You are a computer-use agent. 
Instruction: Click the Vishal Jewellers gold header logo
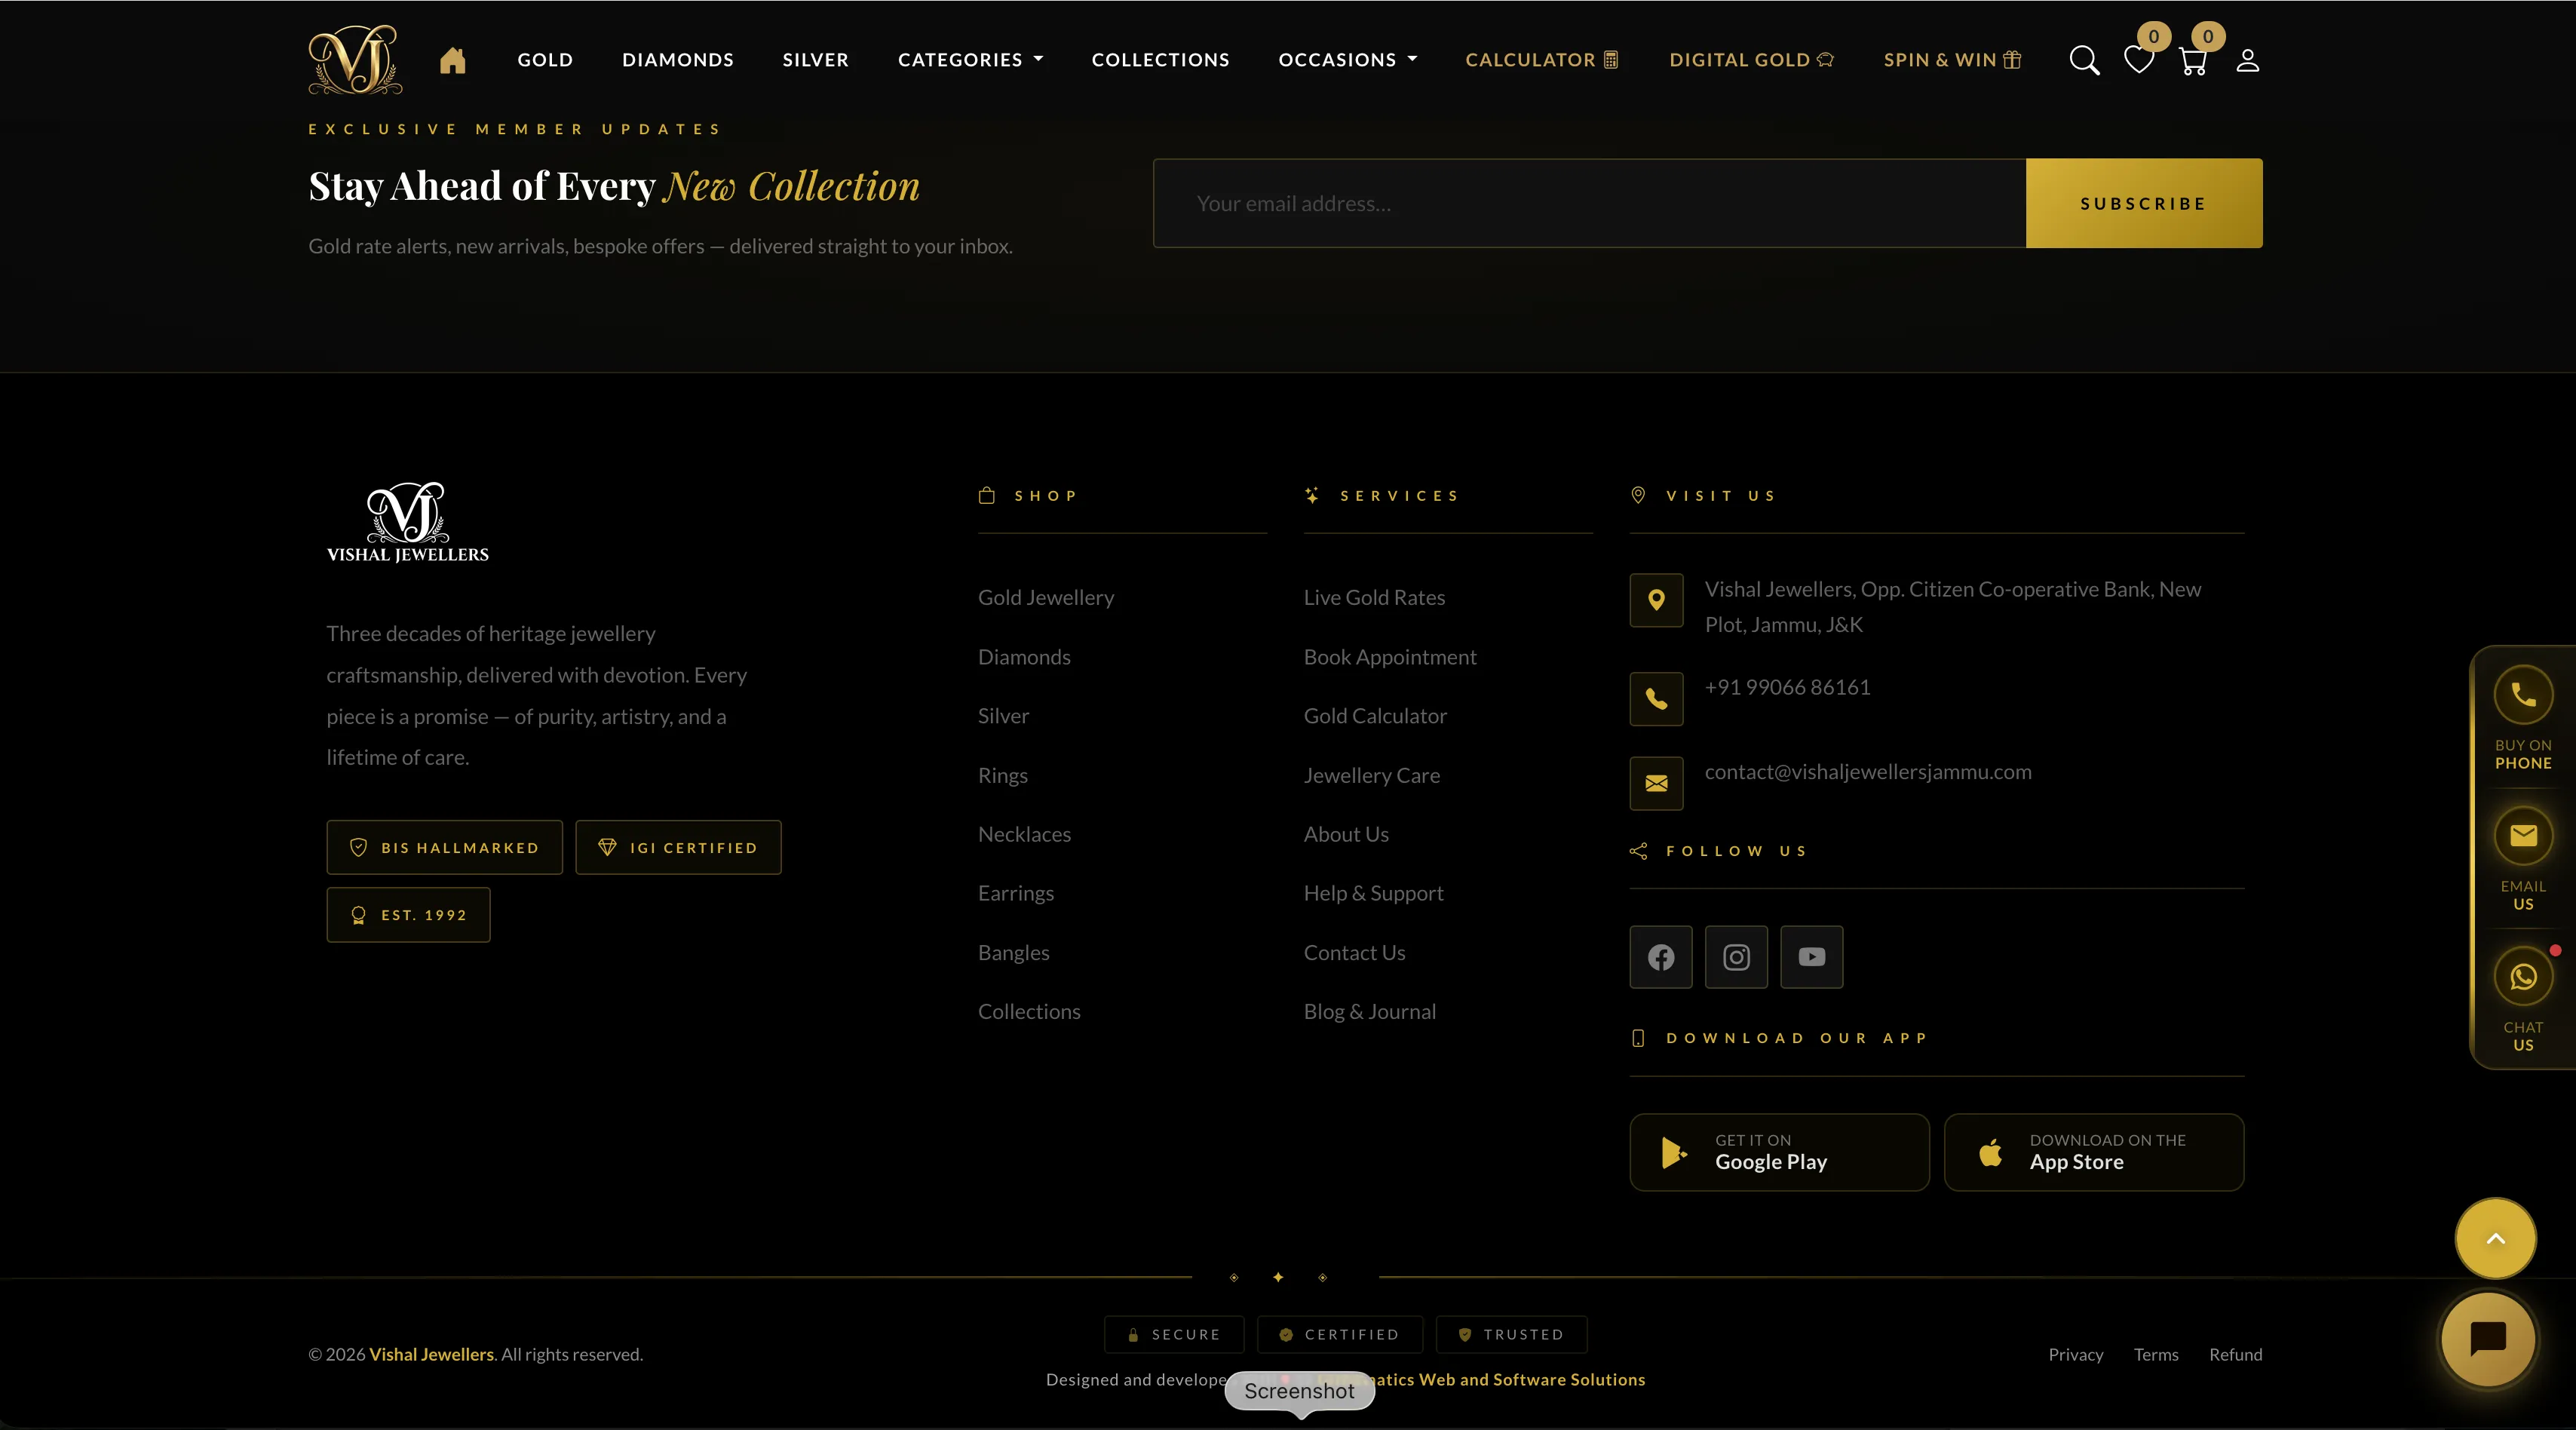pos(355,60)
